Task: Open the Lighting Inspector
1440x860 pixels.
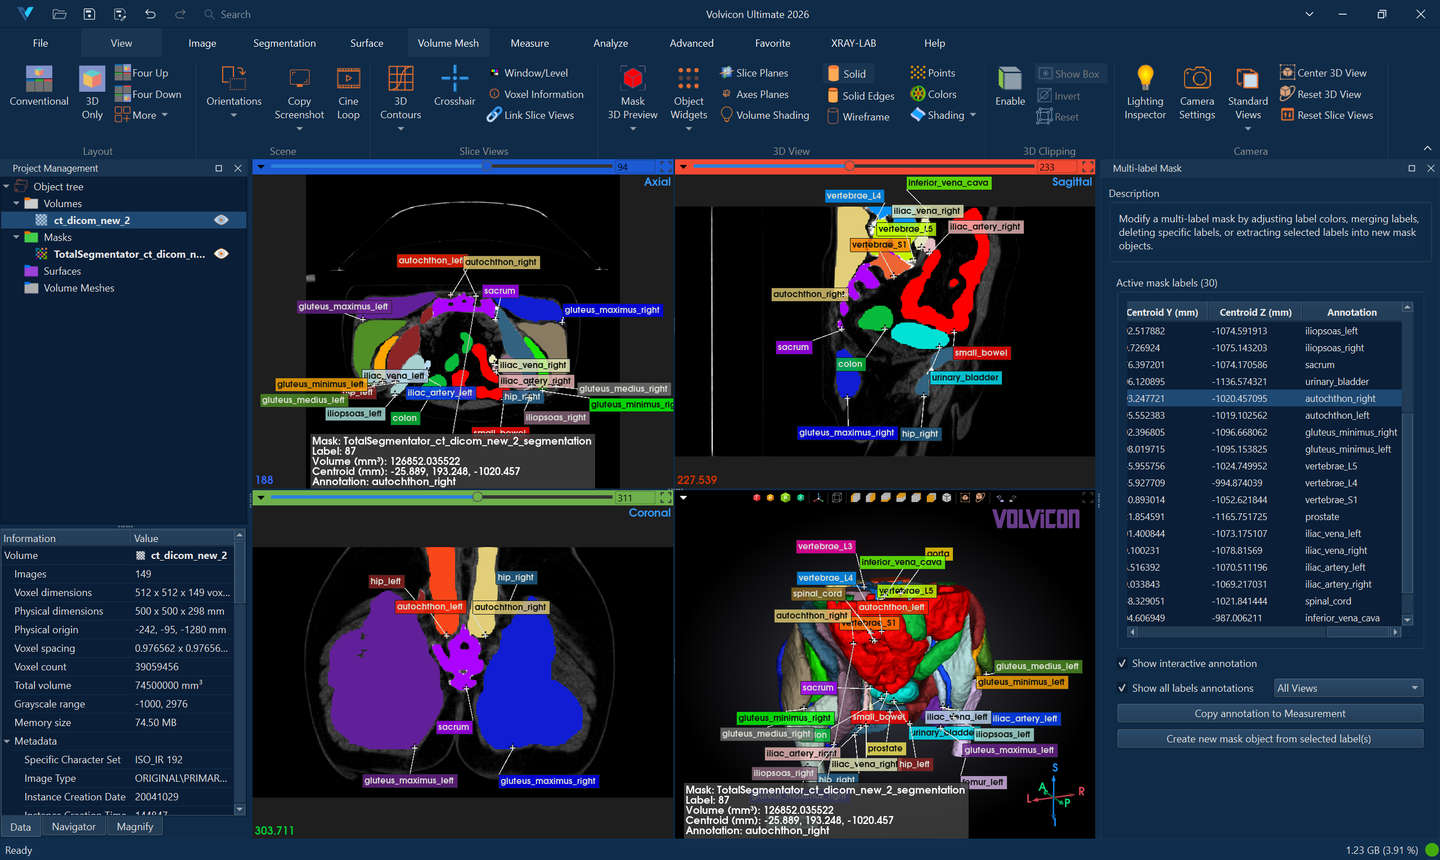Action: tap(1145, 93)
